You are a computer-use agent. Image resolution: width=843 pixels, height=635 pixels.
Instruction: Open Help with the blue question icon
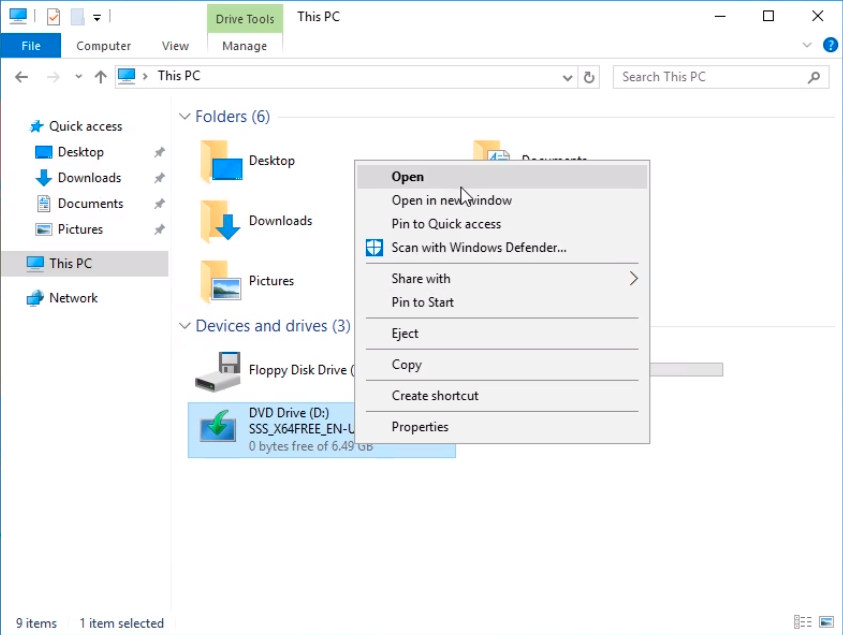pos(830,45)
